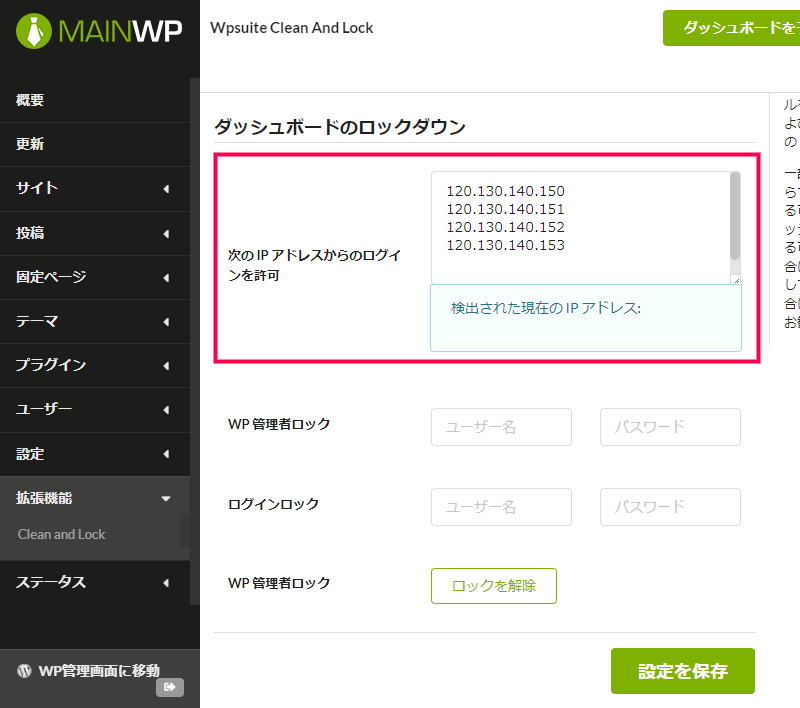
Task: Click the IP address 120.130.140.150 line
Action: (x=506, y=191)
